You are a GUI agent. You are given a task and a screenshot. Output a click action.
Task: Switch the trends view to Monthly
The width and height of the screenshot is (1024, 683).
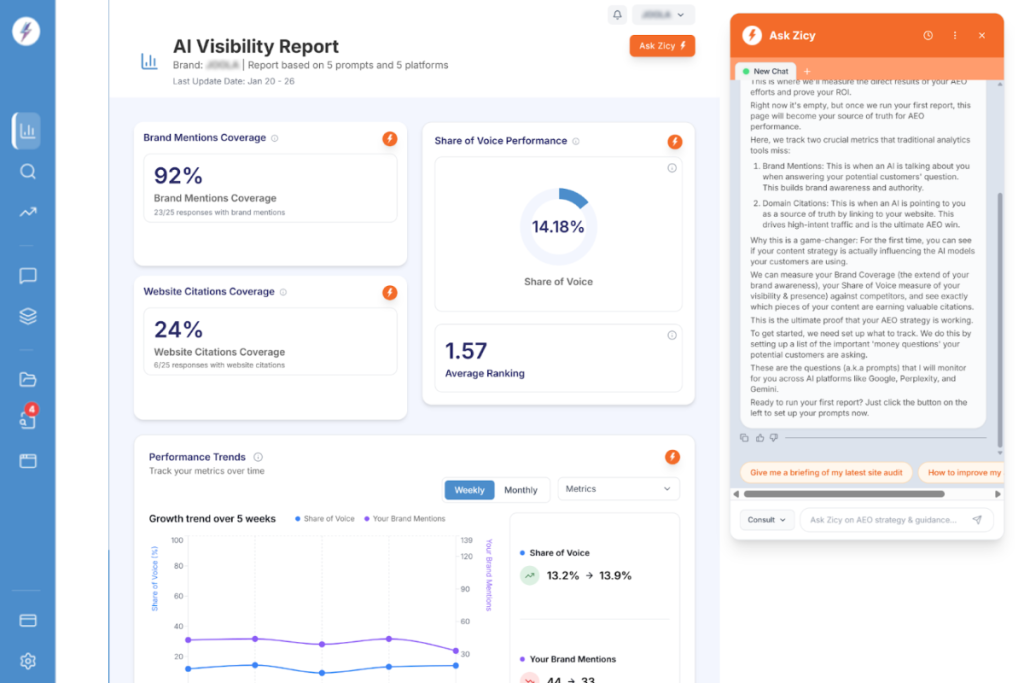click(x=520, y=490)
